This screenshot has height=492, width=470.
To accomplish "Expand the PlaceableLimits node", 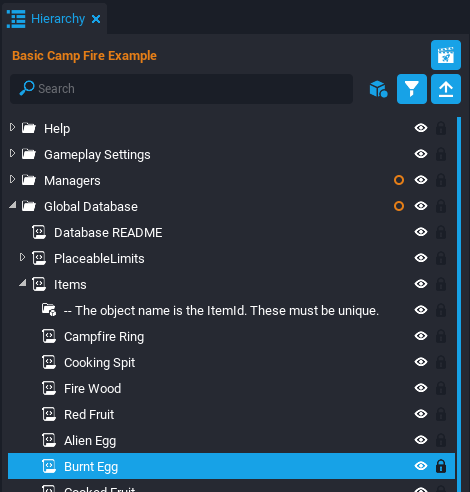I will [22, 257].
